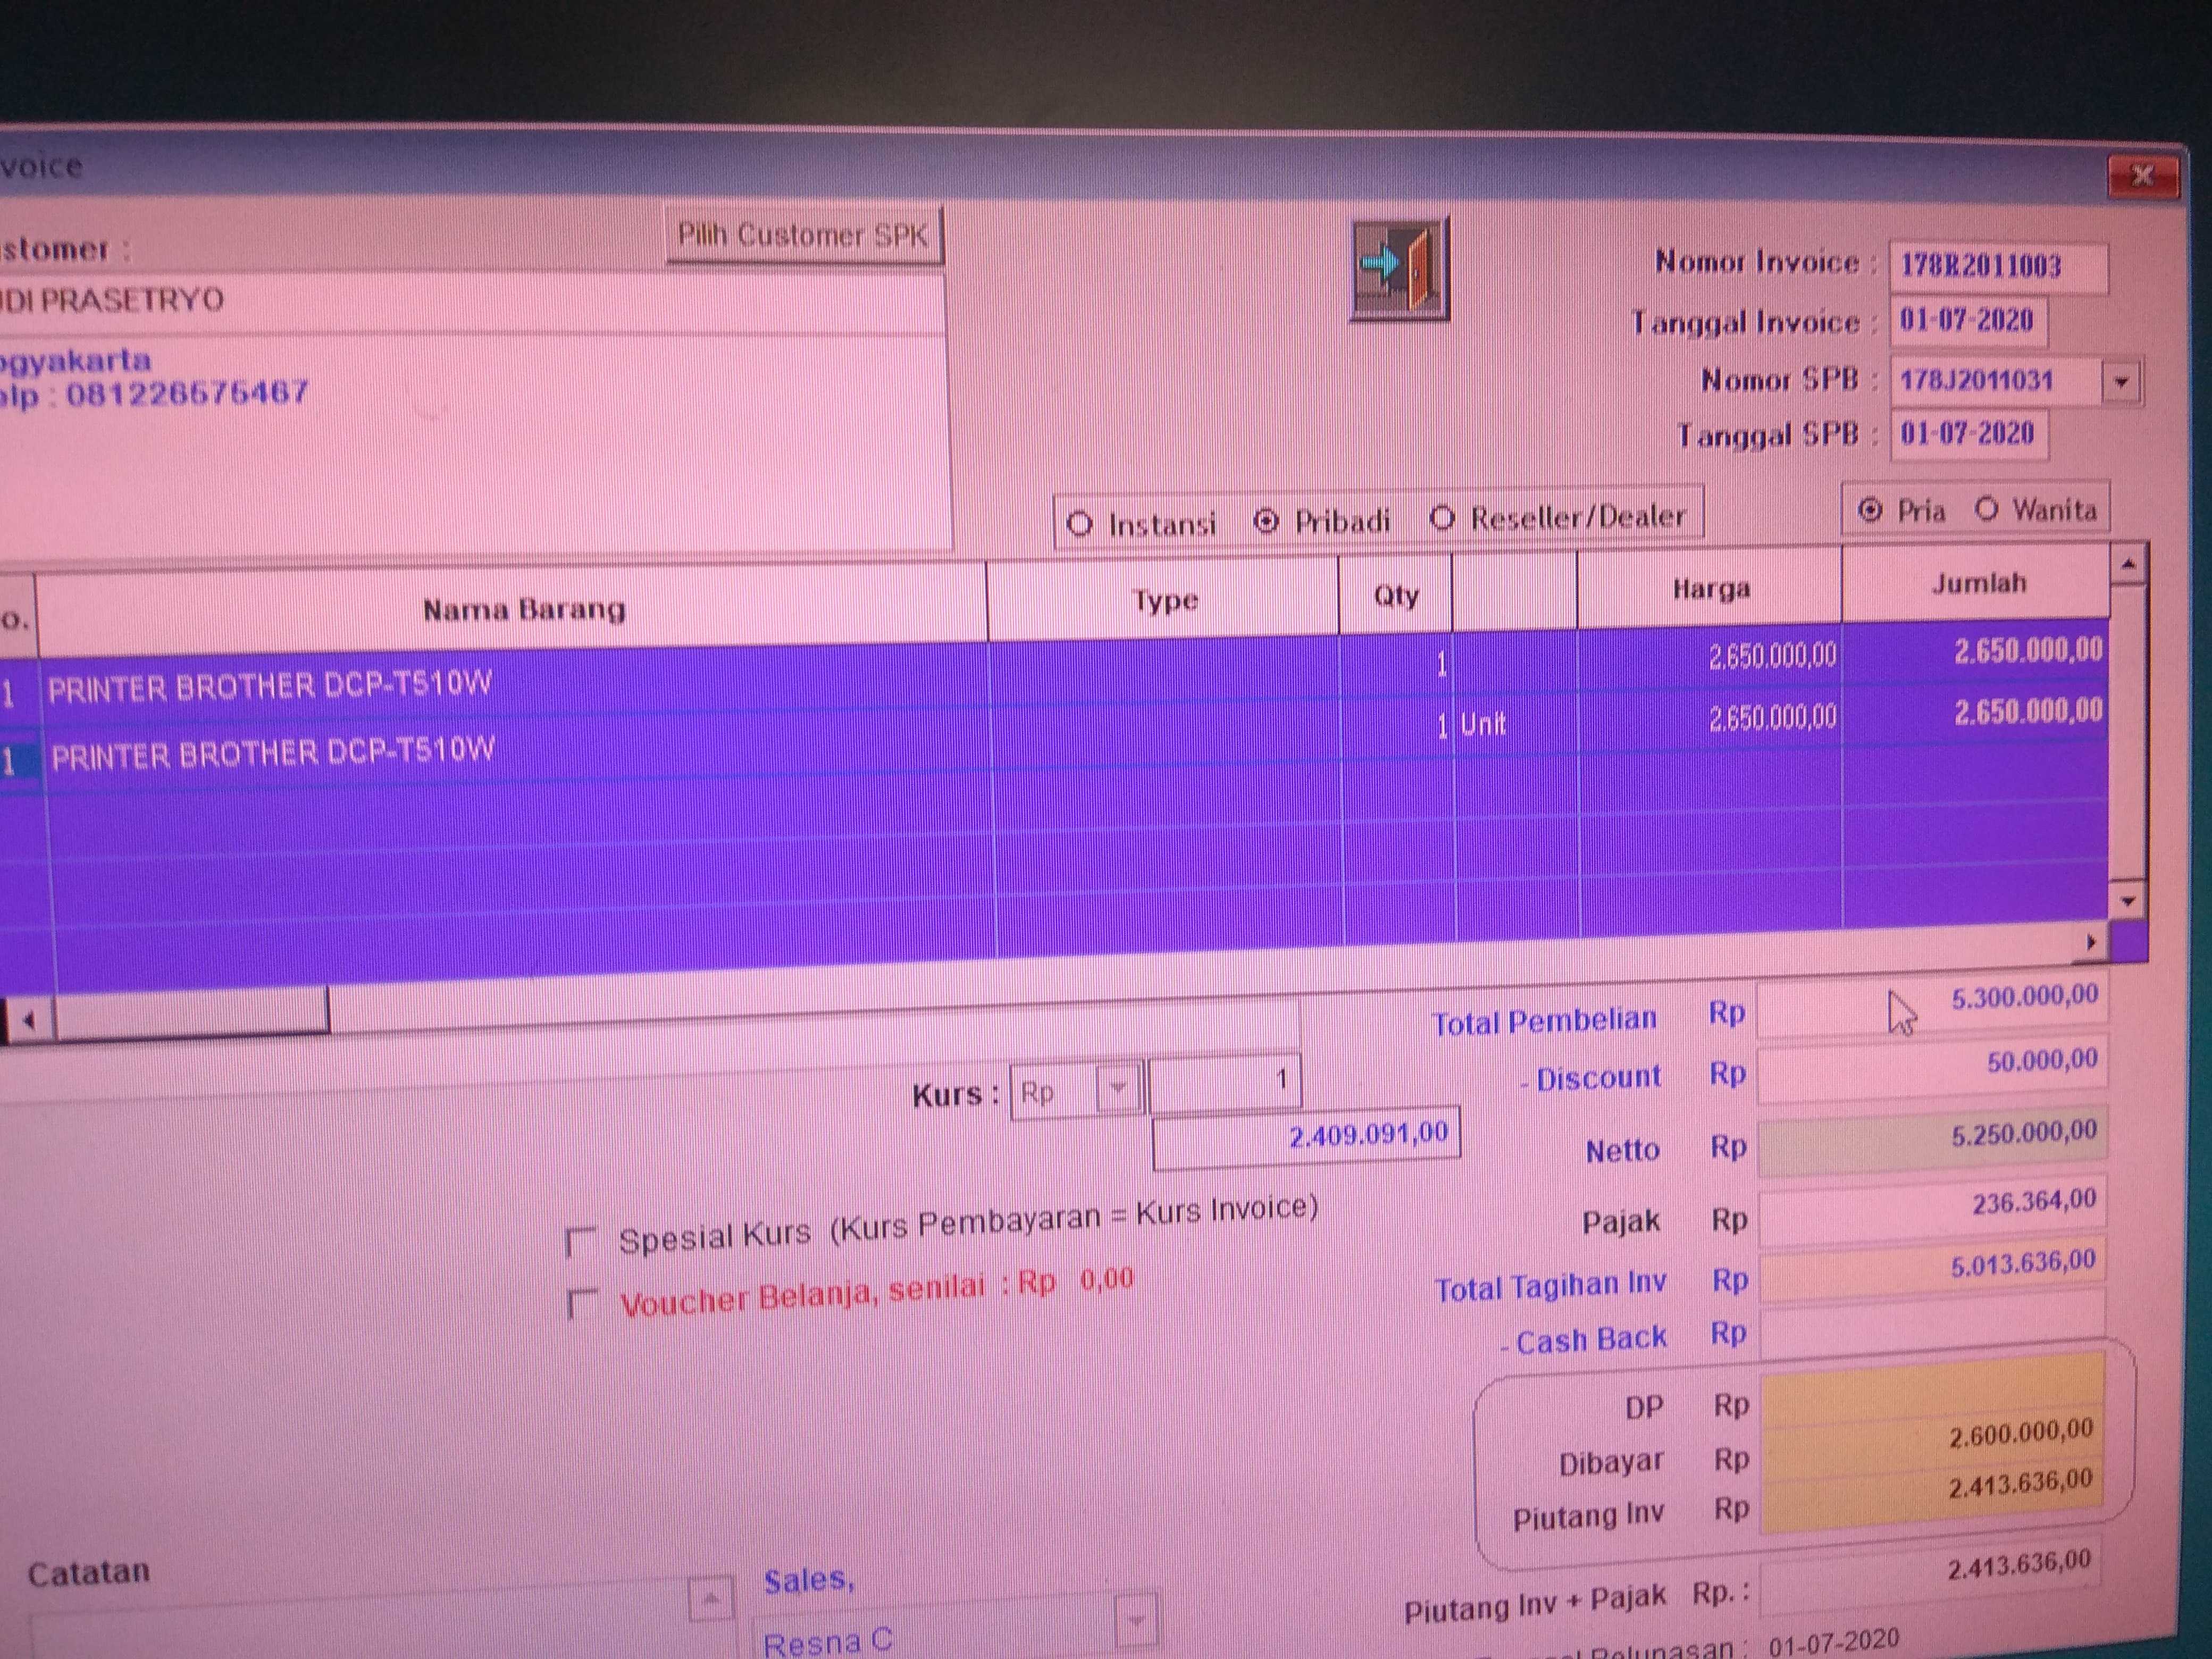2212x1659 pixels.
Task: Click the exit door icon button
Action: pyautogui.click(x=1398, y=268)
